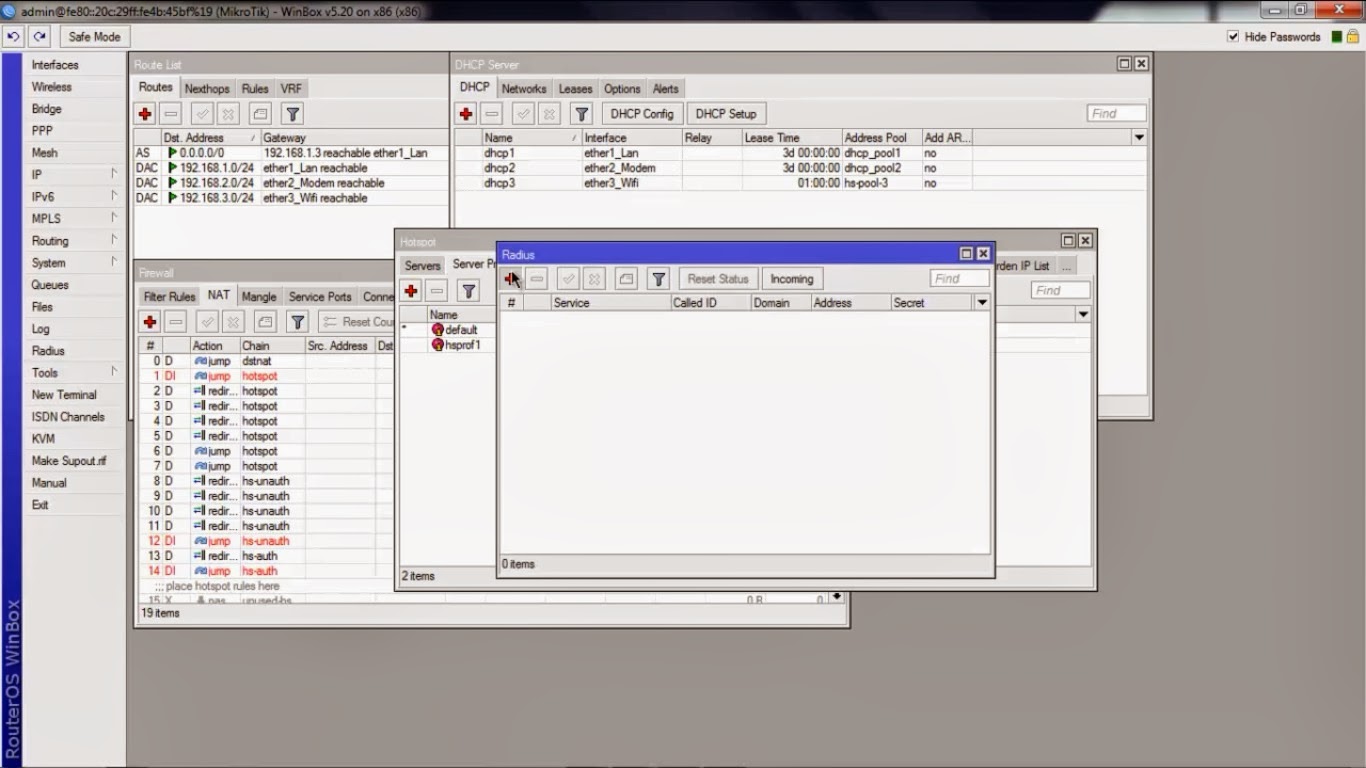Open column dropdown in Radius table header
The width and height of the screenshot is (1366, 768).
point(982,302)
